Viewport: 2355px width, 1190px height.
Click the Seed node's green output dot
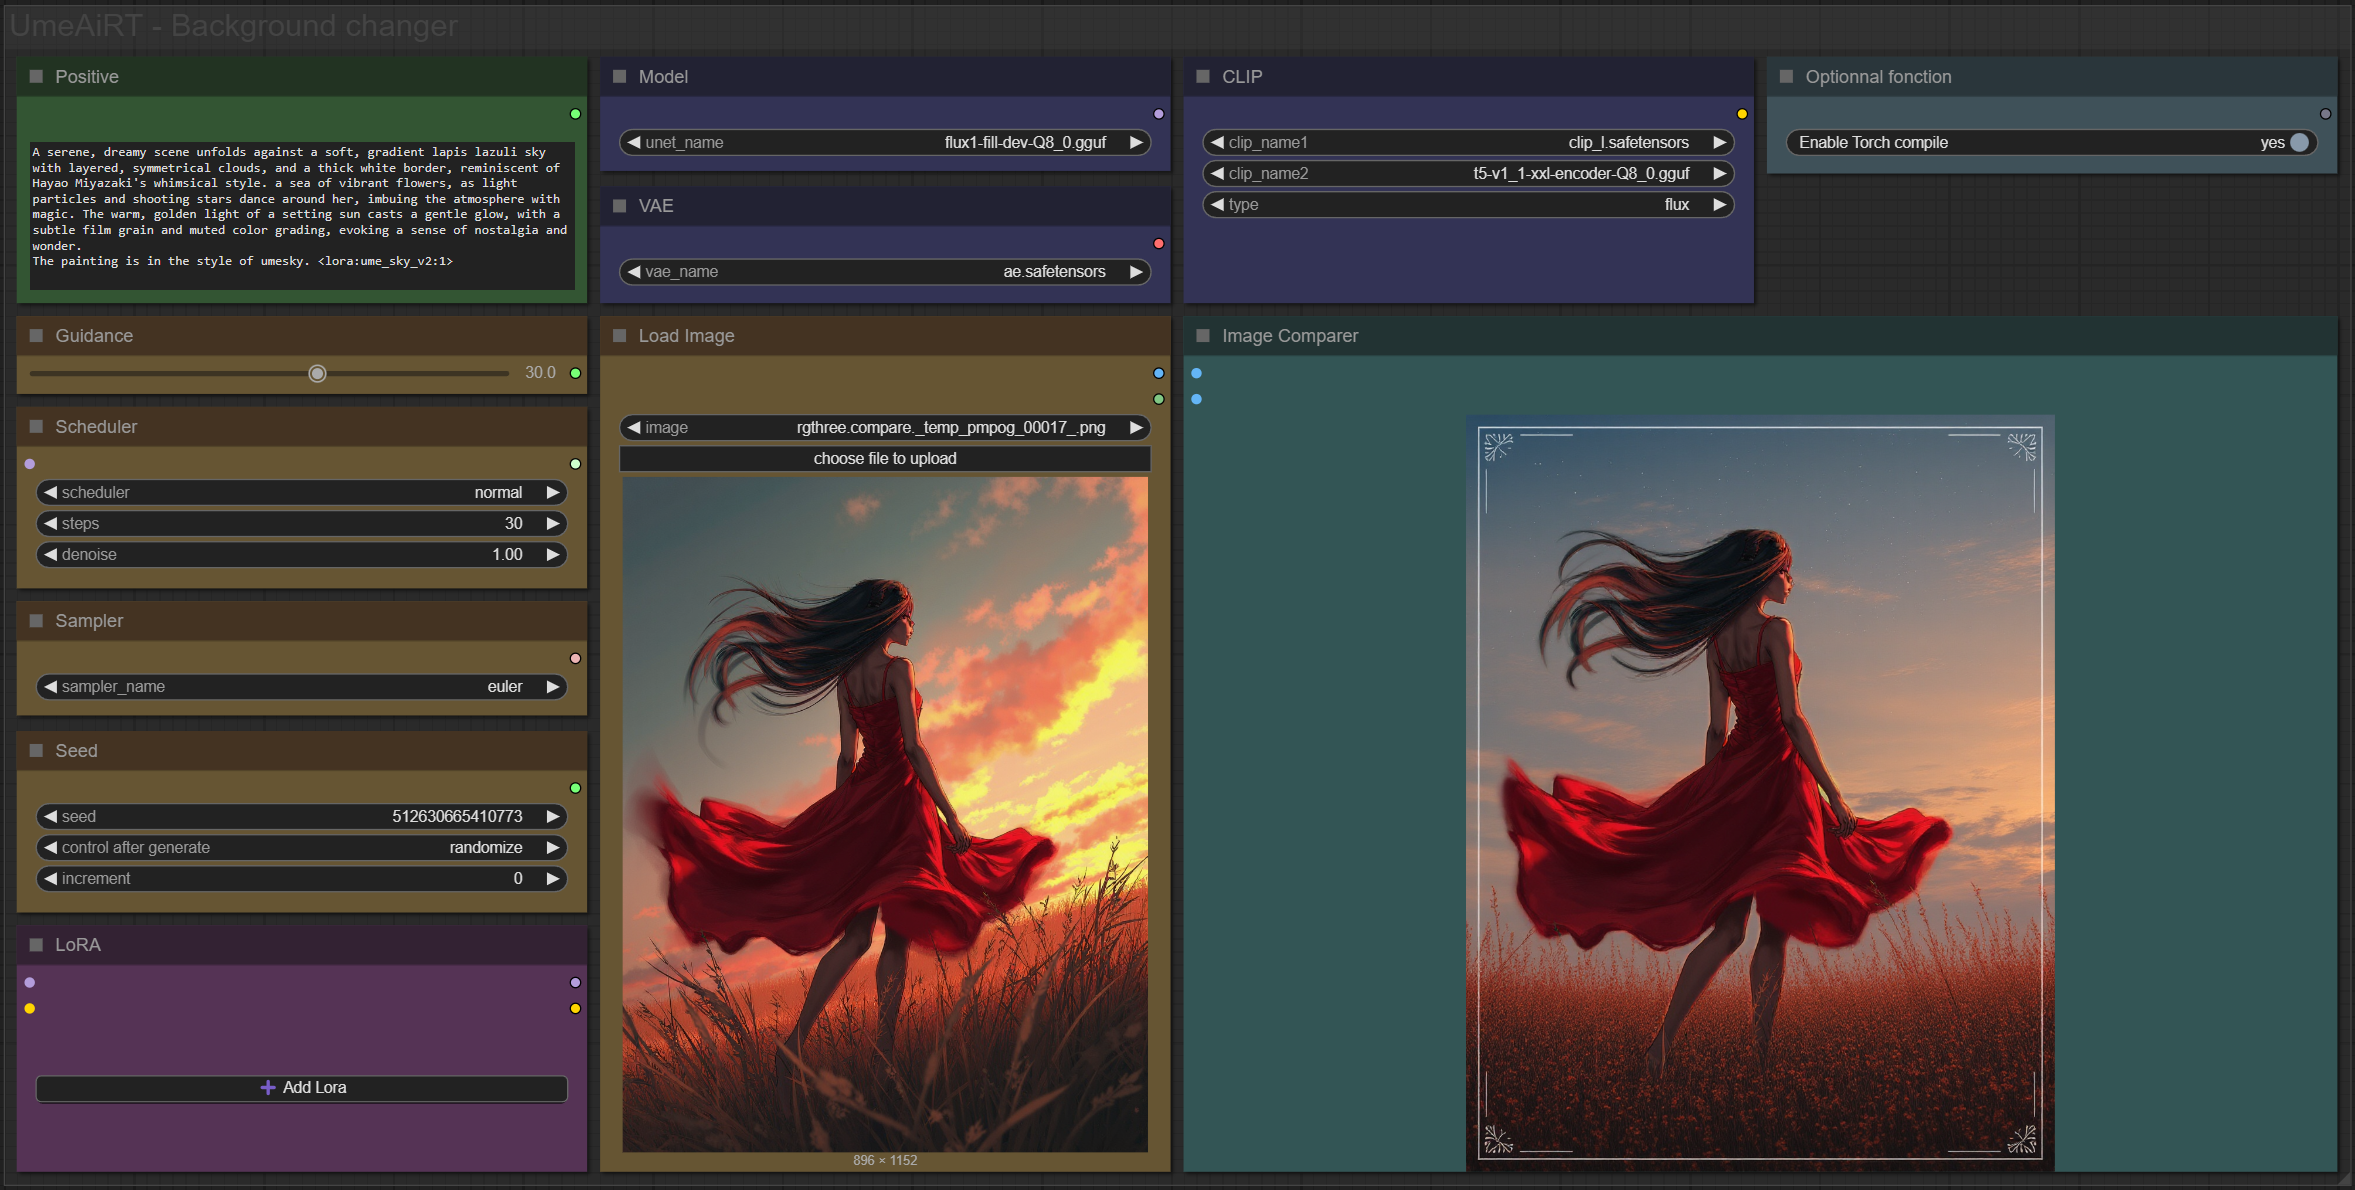[x=575, y=788]
